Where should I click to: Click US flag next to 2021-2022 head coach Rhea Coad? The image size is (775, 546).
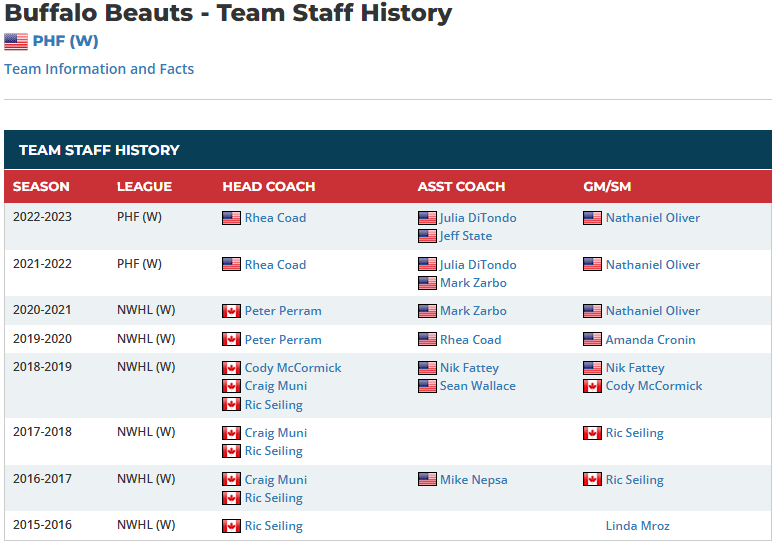click(231, 264)
